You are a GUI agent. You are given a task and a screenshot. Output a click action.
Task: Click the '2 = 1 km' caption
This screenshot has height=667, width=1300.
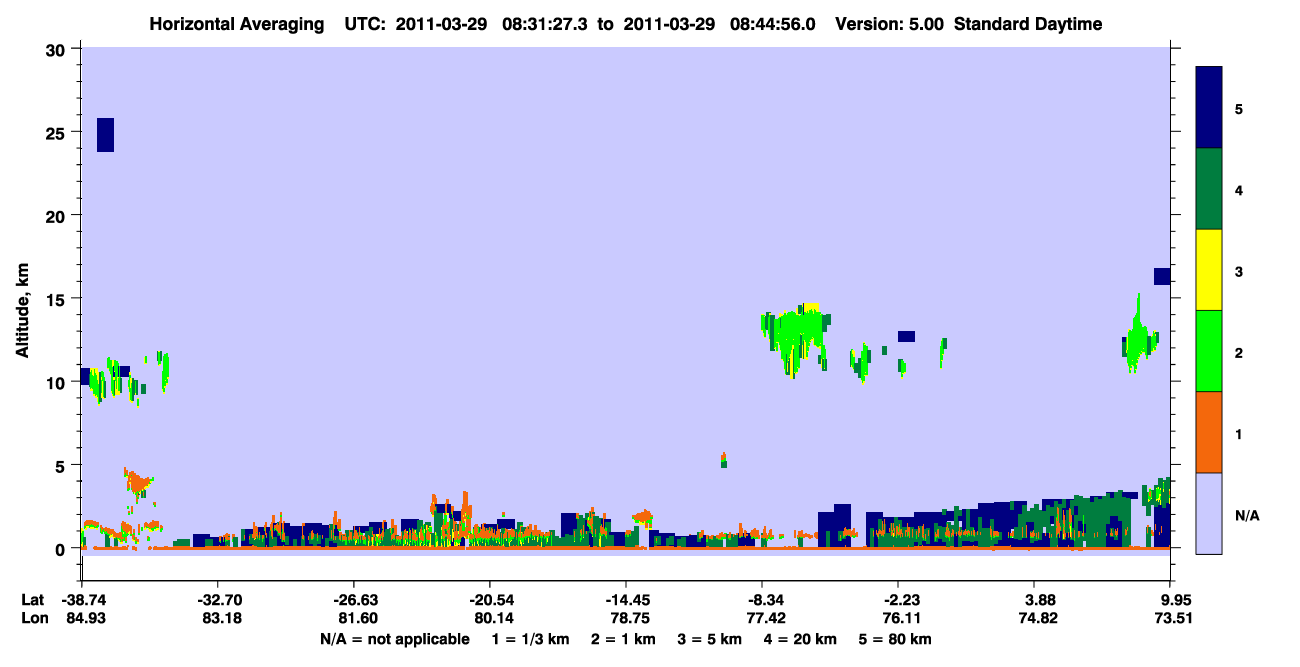623,639
